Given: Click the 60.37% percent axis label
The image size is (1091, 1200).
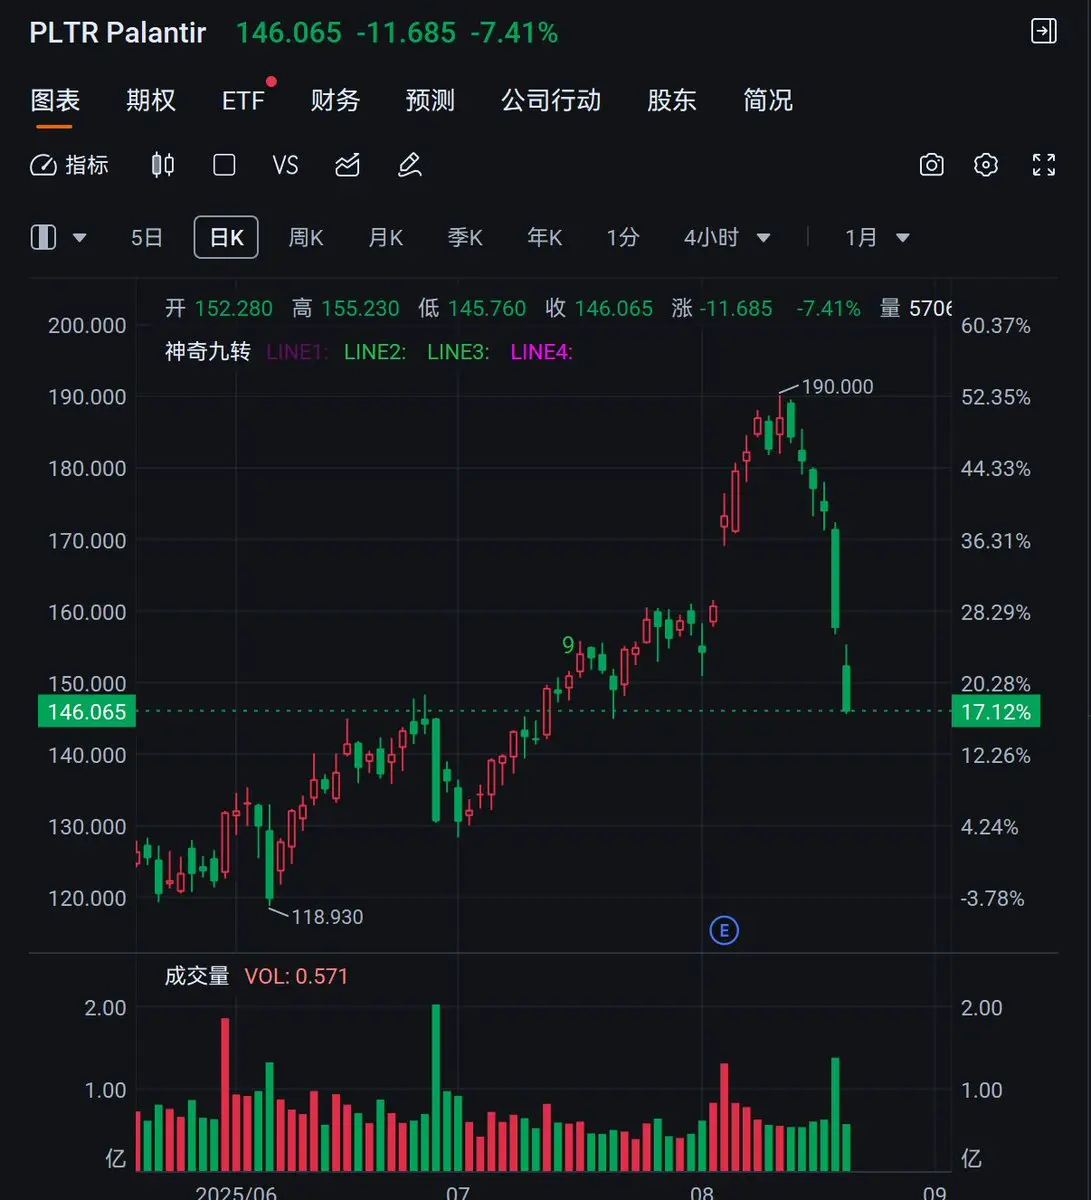Looking at the screenshot, I should (996, 325).
